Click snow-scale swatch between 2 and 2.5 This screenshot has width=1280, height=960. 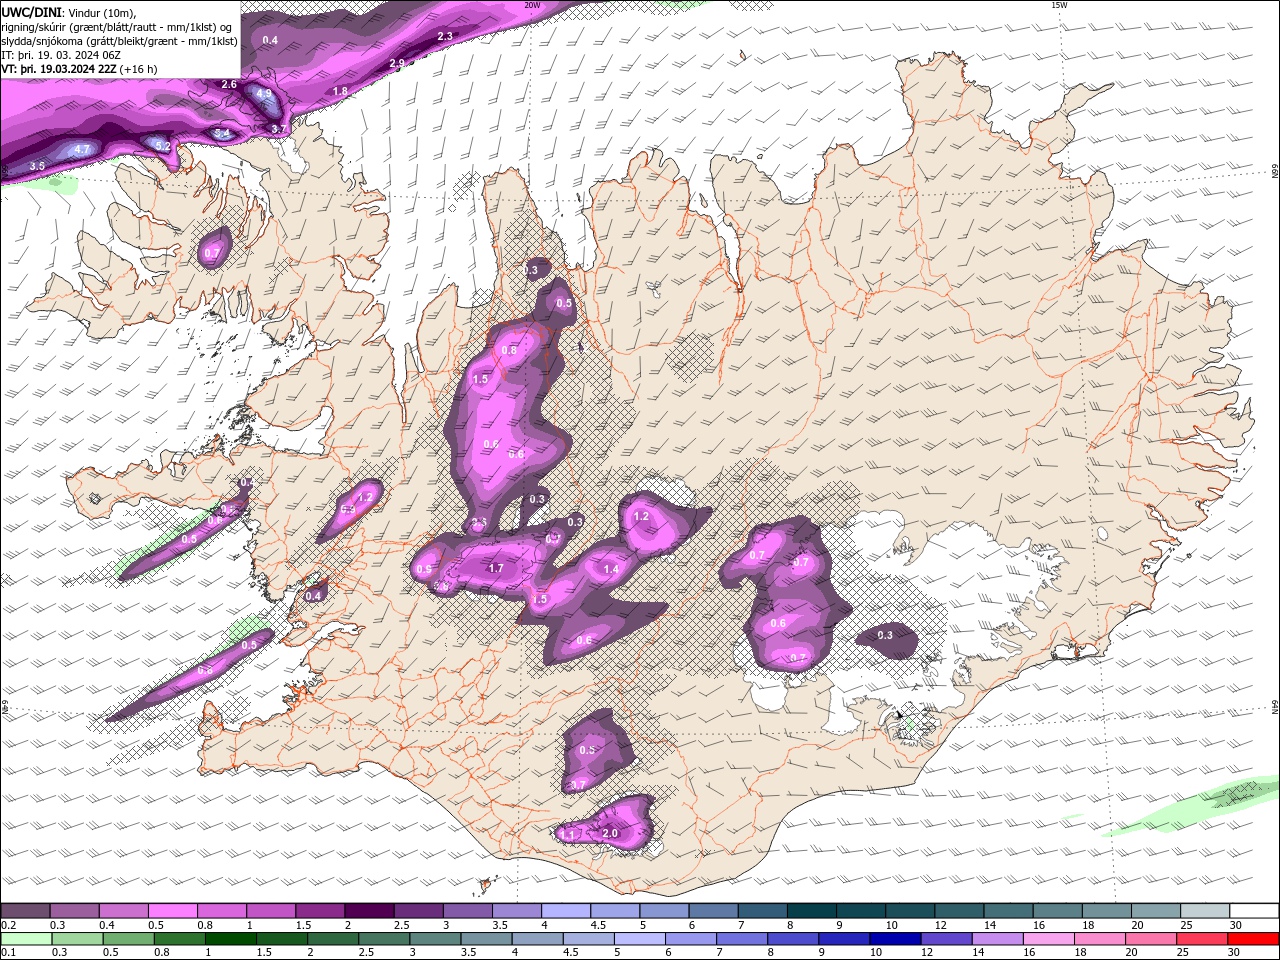pyautogui.click(x=369, y=911)
